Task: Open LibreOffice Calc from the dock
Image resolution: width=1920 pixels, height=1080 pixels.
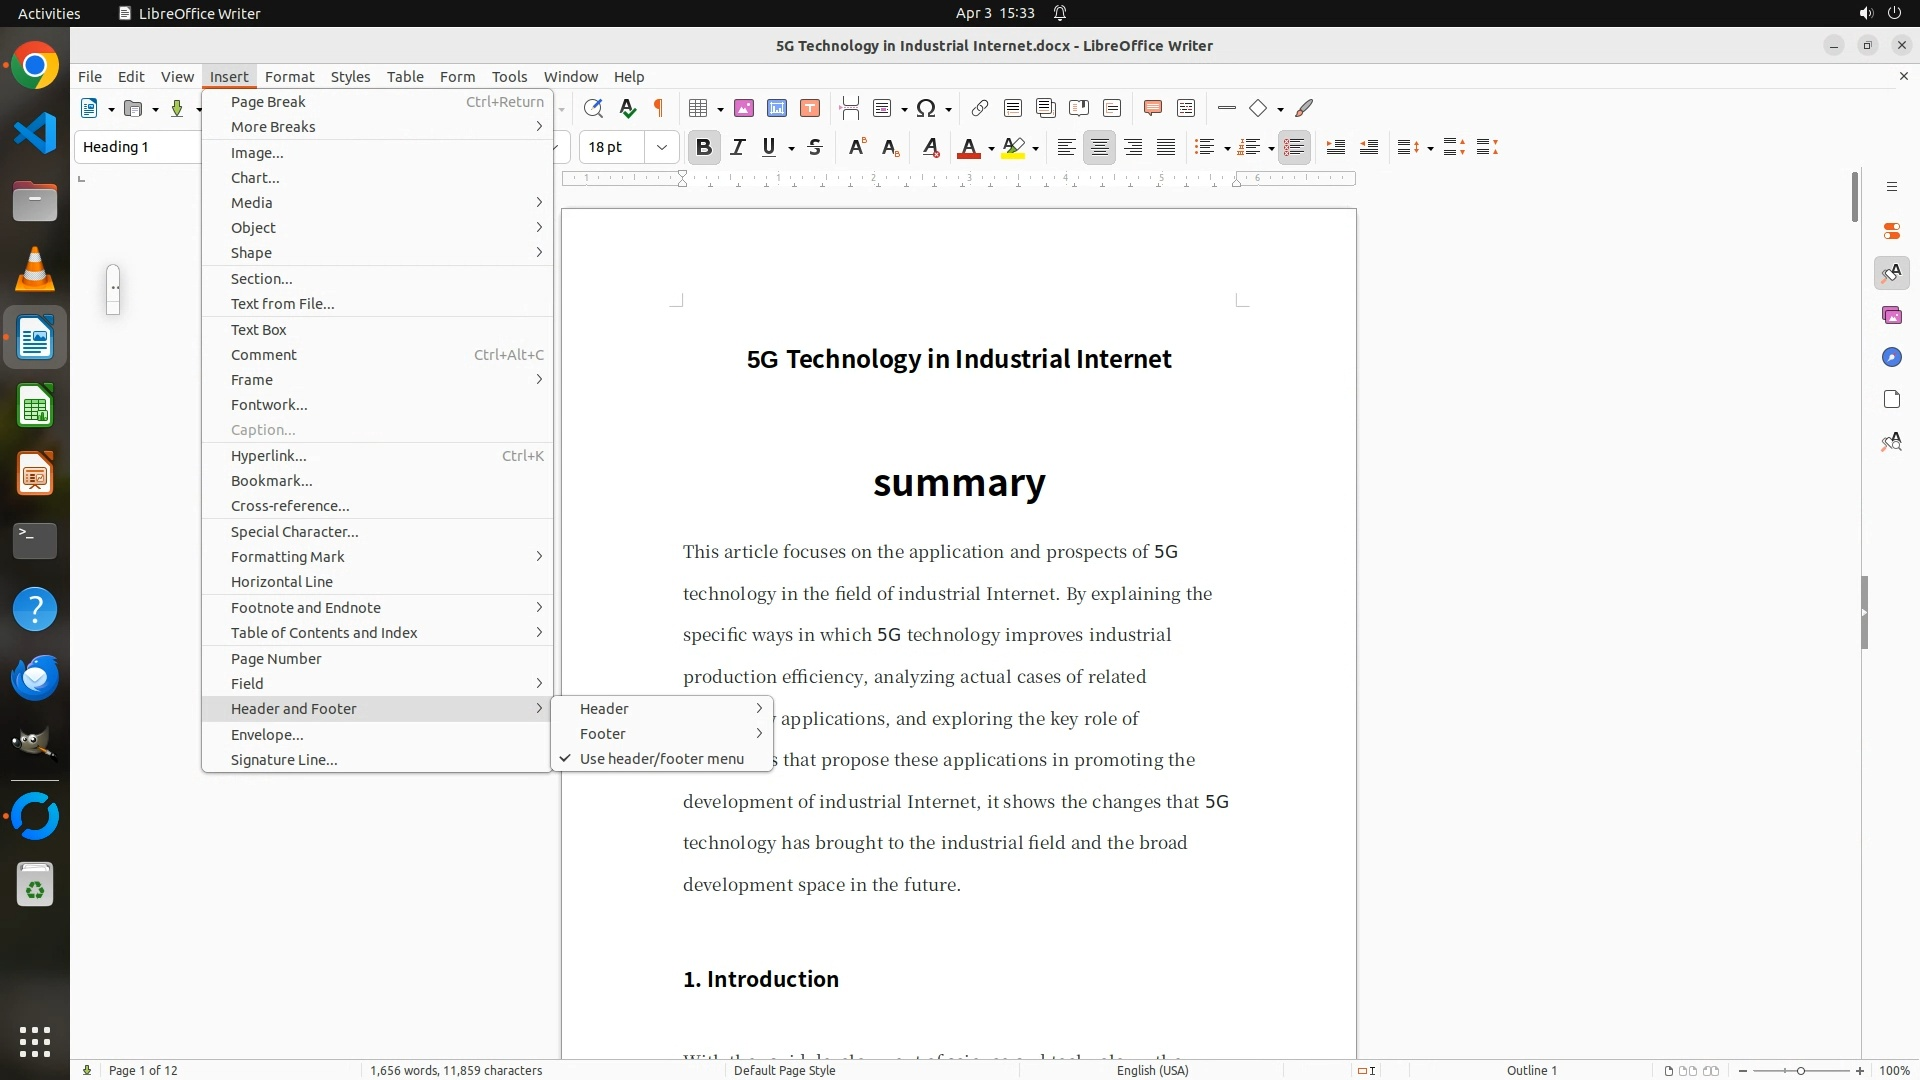Action: pyautogui.click(x=35, y=407)
